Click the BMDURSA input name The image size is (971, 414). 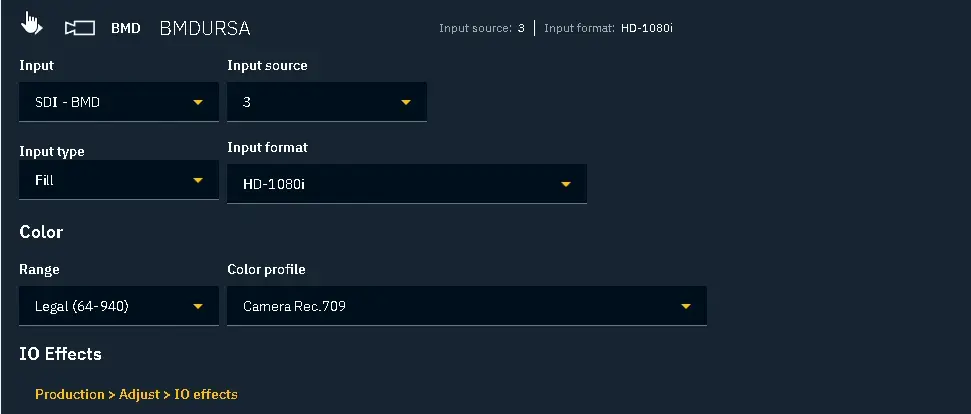click(x=204, y=28)
